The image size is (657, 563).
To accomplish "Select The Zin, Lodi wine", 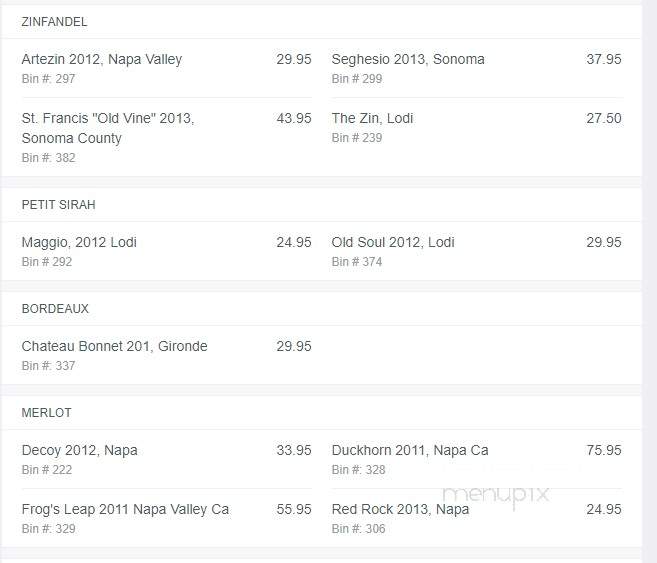I will 372,119.
